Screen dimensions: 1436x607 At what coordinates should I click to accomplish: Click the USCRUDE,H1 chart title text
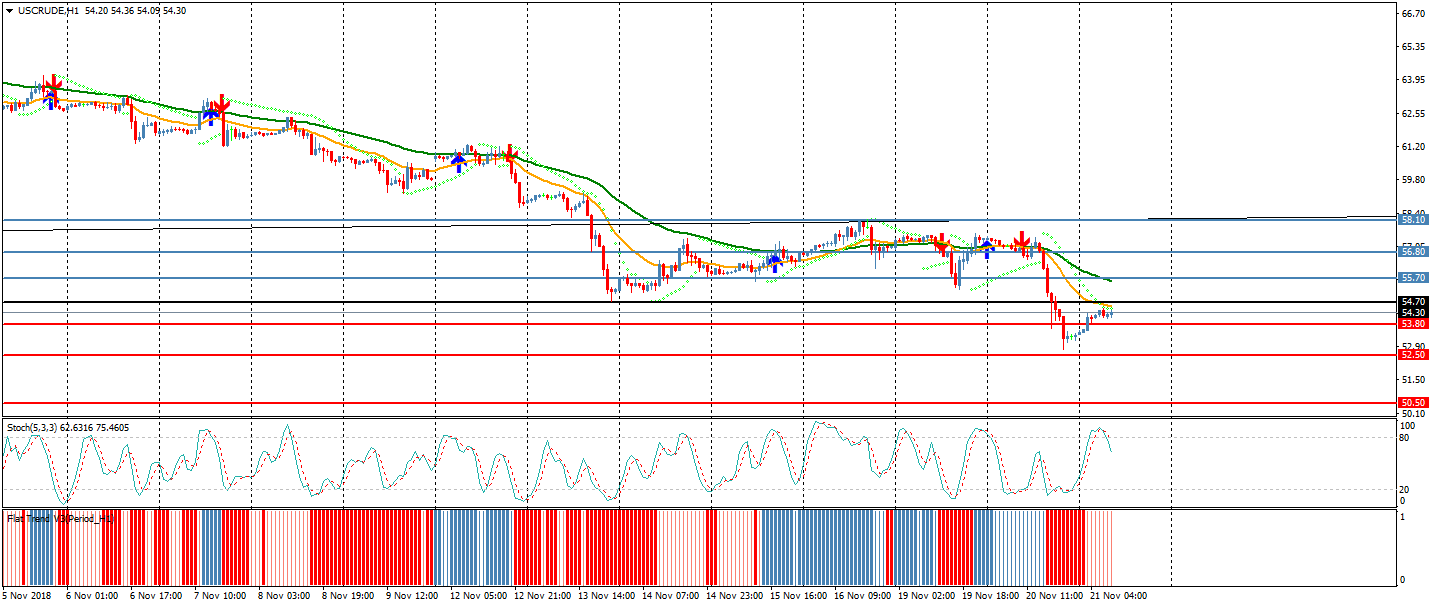coord(48,10)
